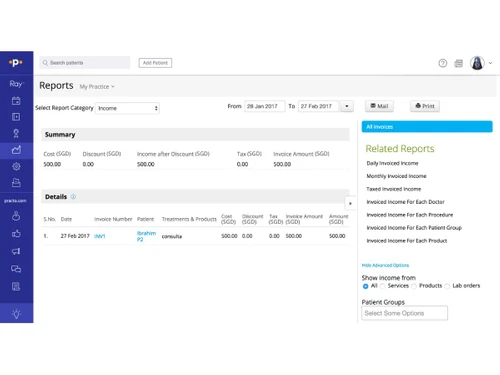This screenshot has height=375, width=500.
Task: Select the Lab orders radio button
Action: pos(447,286)
